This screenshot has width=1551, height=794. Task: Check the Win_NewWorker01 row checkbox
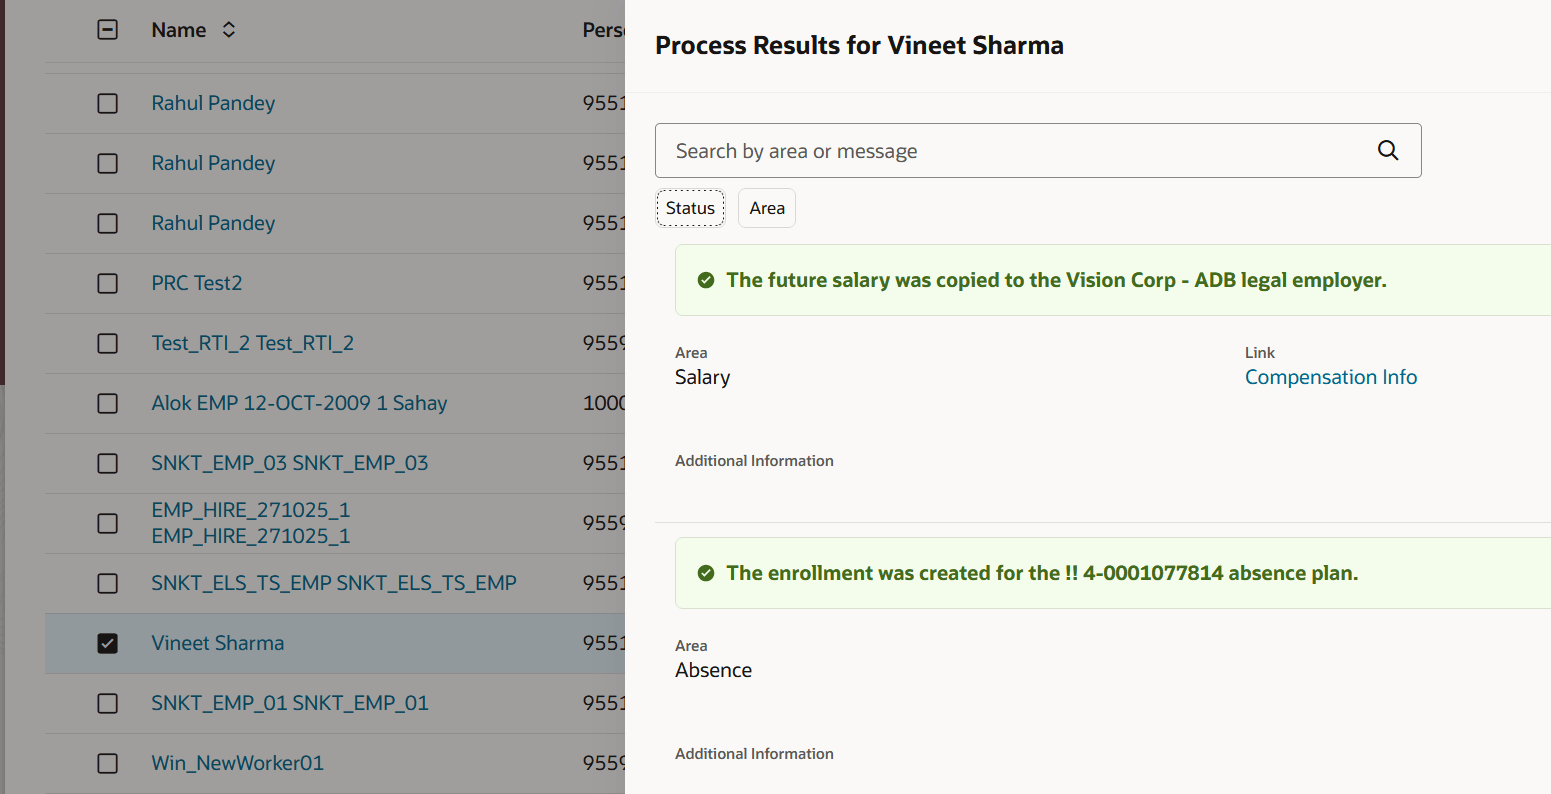[107, 763]
